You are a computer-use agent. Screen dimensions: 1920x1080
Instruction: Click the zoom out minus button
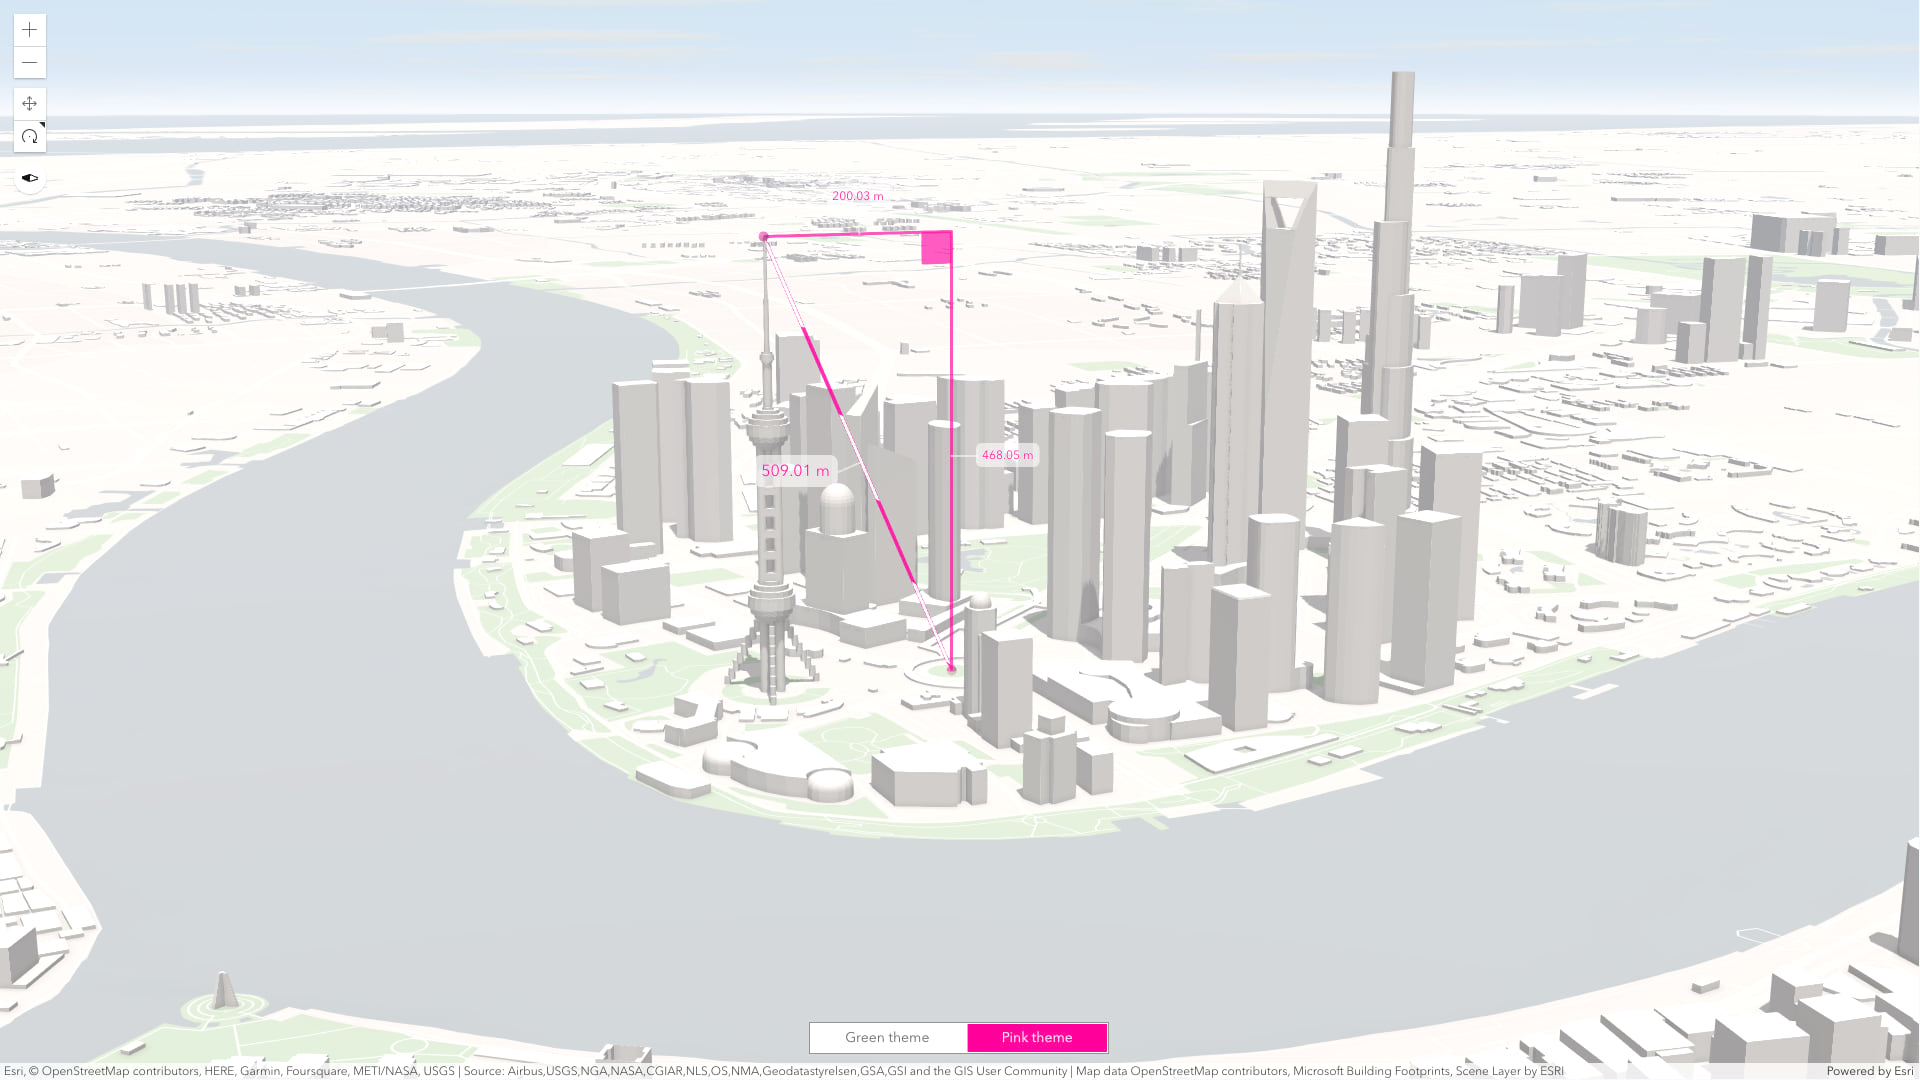coord(30,63)
